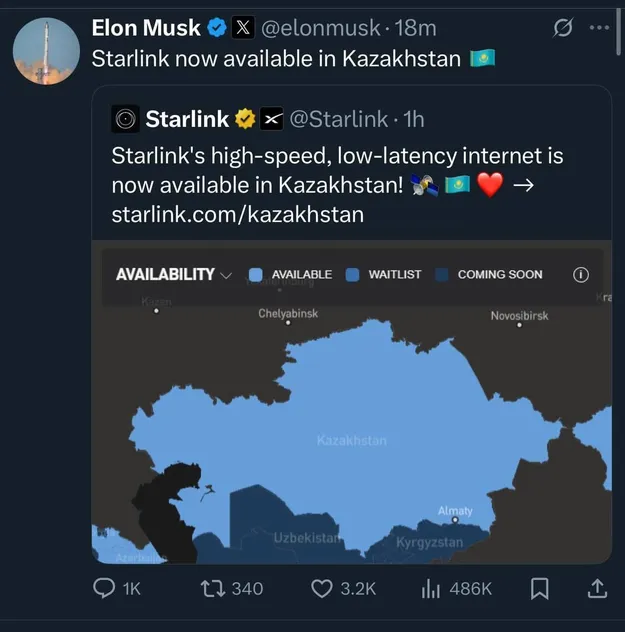Share the post via share icon
Screen dimensions: 625x632
click(597, 589)
